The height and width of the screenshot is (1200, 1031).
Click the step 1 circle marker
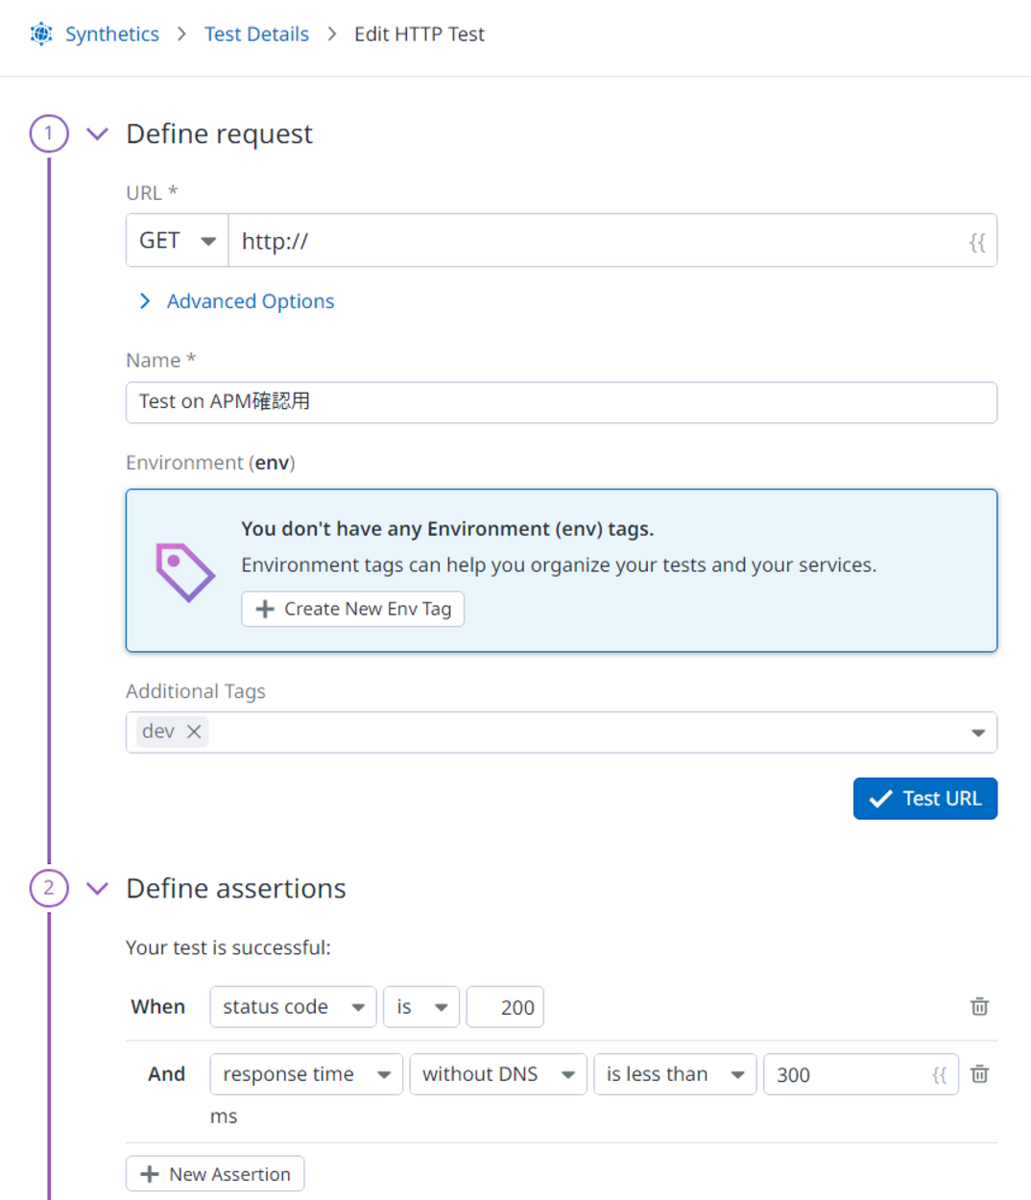click(49, 134)
